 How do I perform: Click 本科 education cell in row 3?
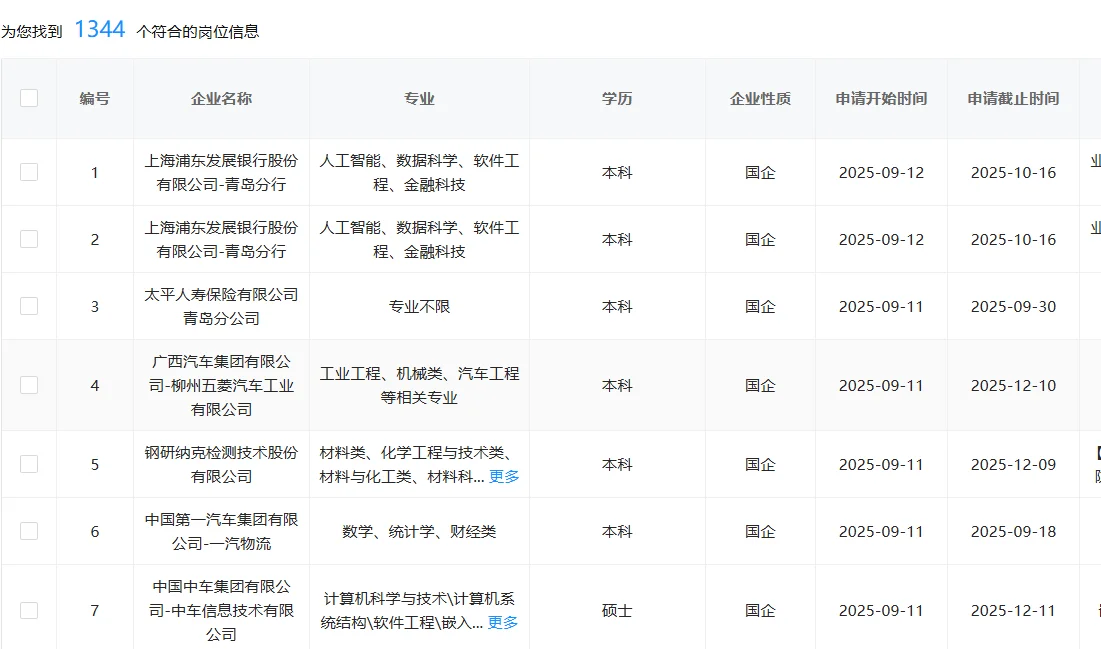[617, 307]
